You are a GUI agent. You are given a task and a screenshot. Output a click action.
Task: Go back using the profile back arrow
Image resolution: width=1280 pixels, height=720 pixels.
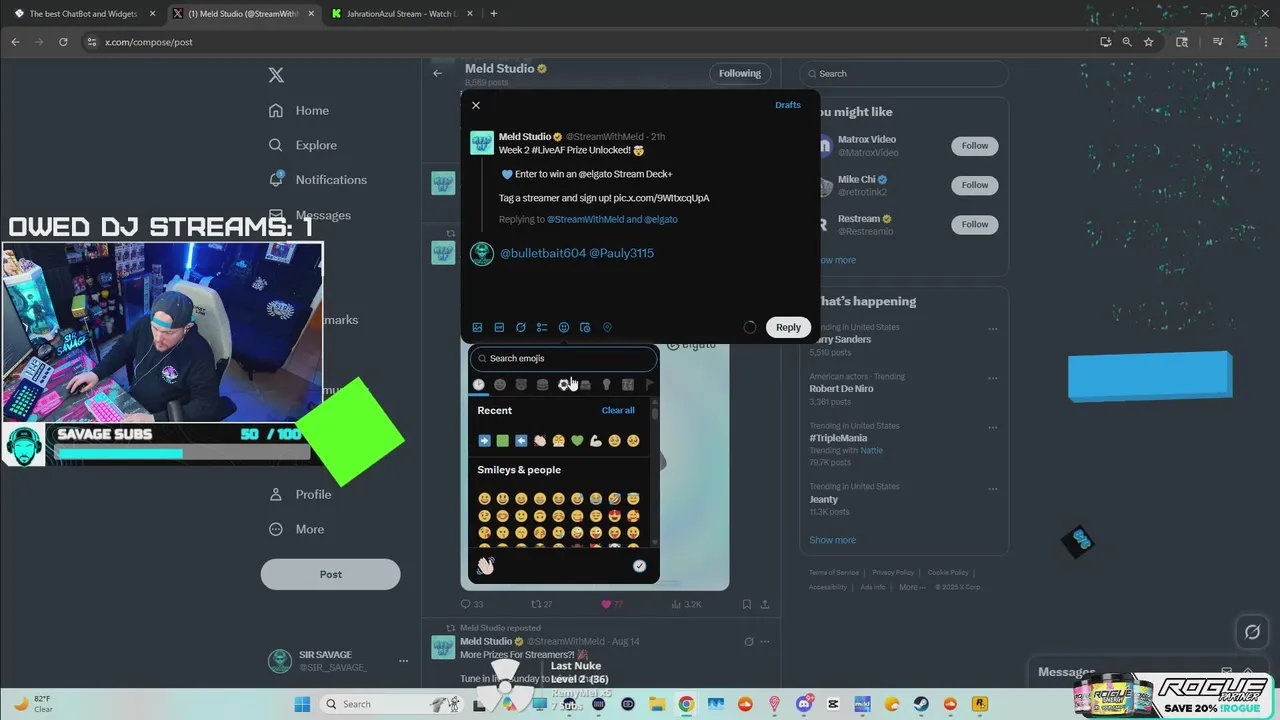437,73
